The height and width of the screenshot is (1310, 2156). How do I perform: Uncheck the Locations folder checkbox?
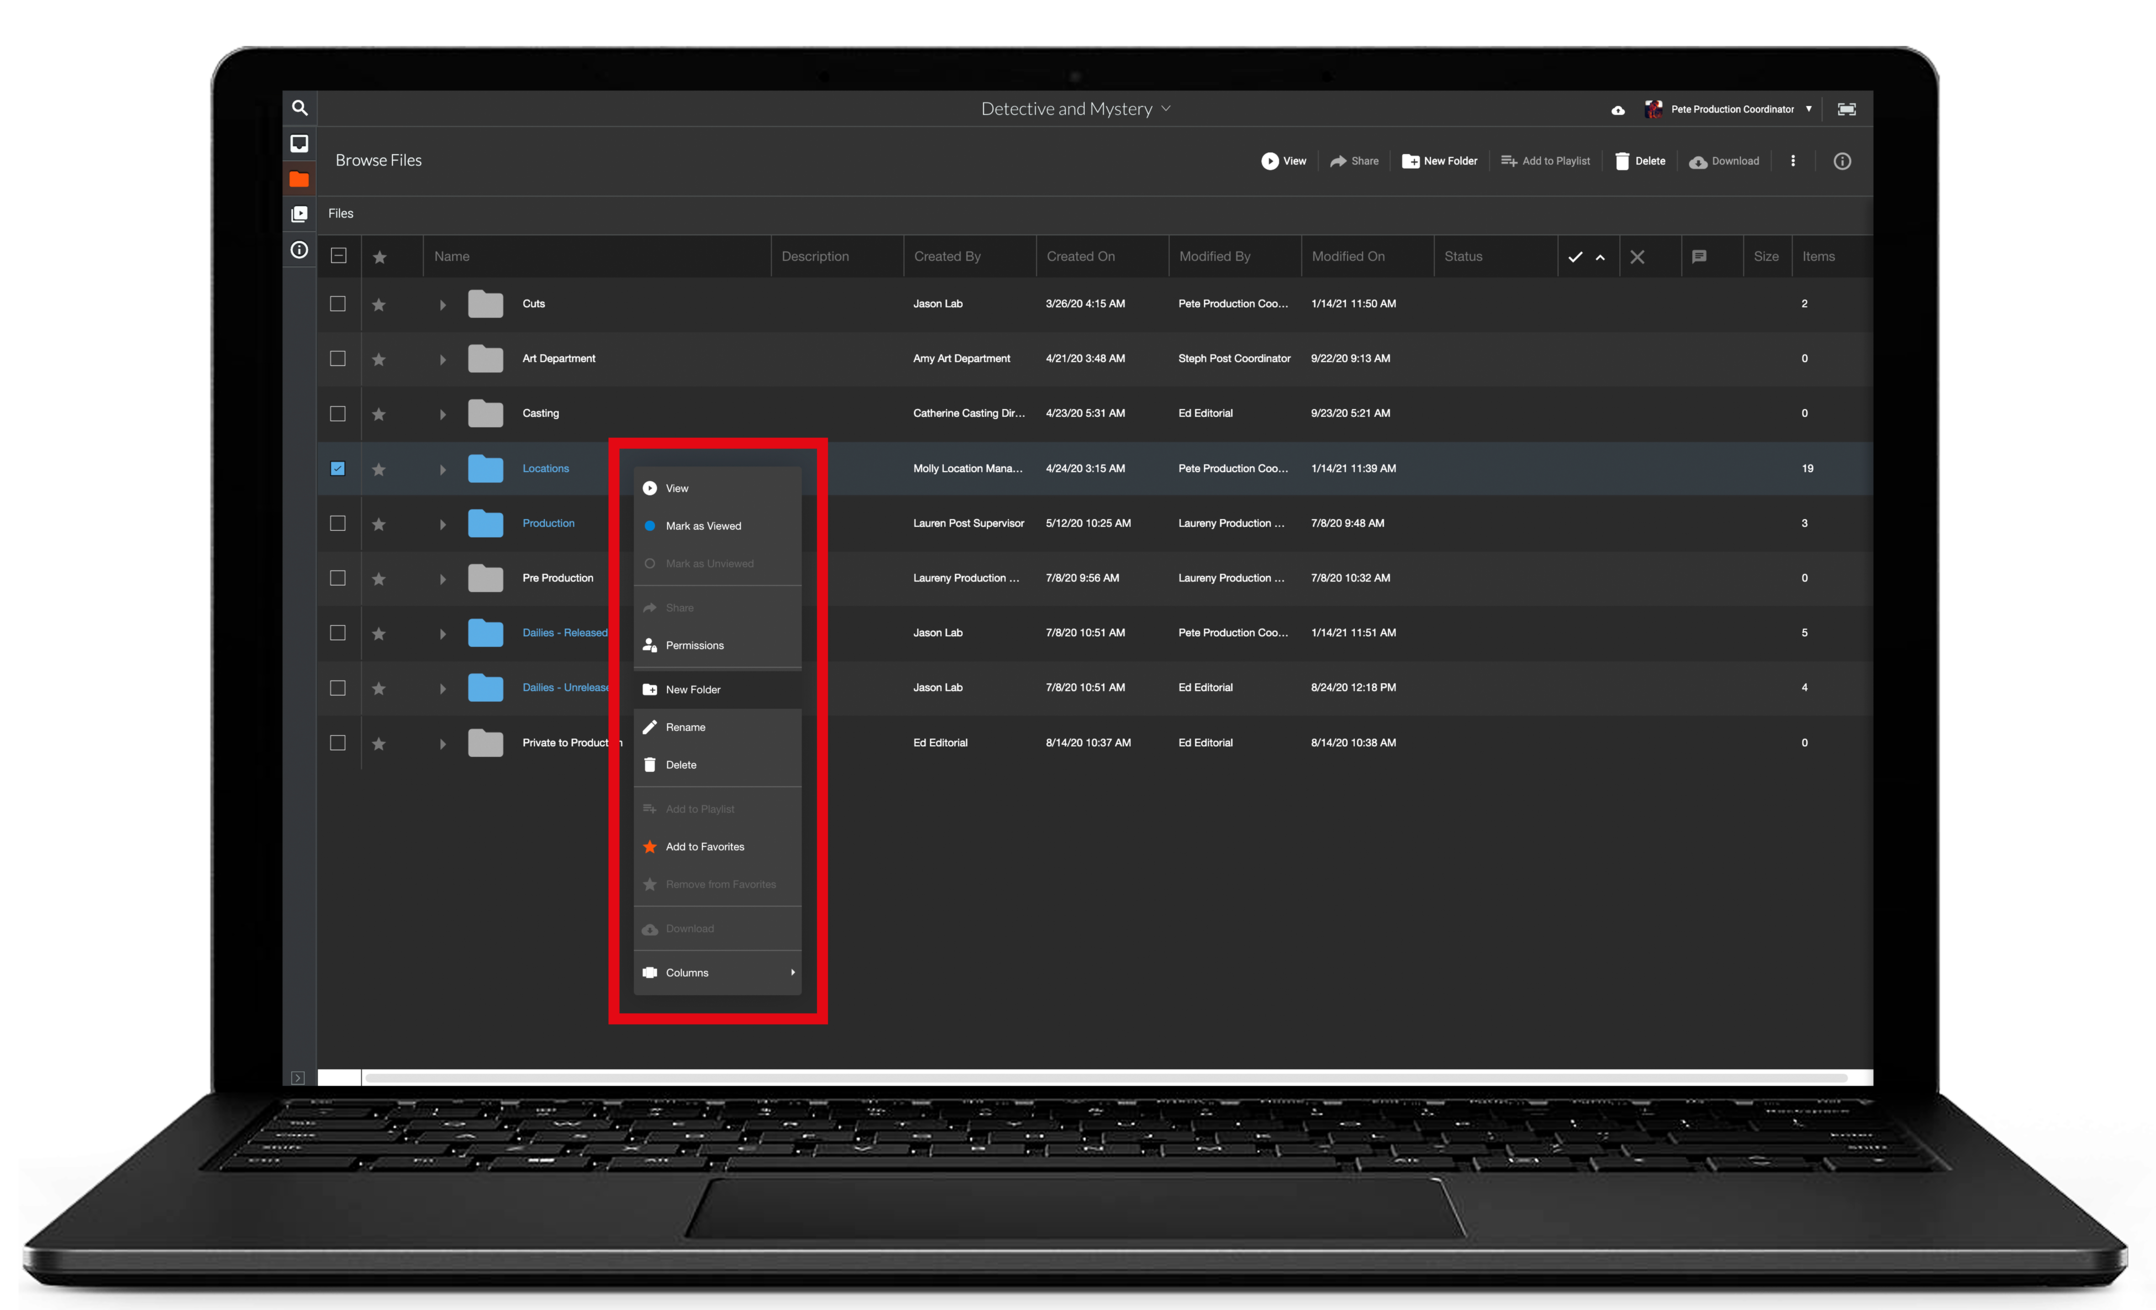click(x=338, y=468)
